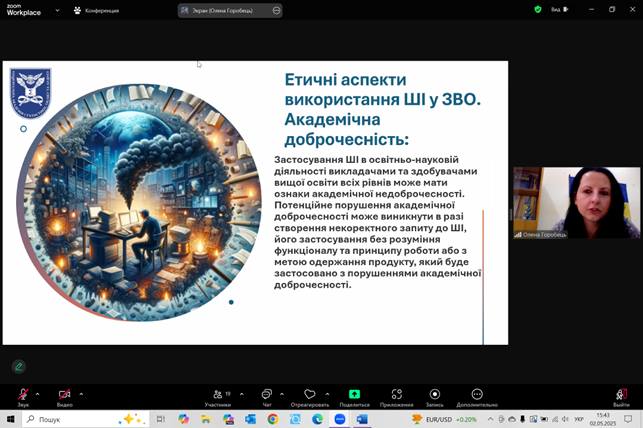This screenshot has width=643, height=428.
Task: Open the Приложения apps icon
Action: click(396, 395)
